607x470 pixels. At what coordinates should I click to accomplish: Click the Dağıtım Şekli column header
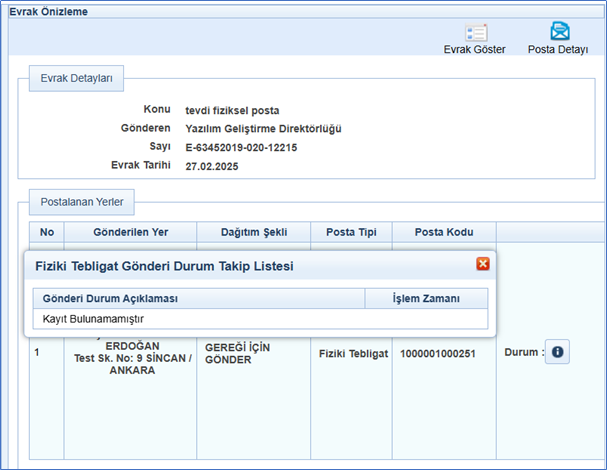[x=254, y=232]
